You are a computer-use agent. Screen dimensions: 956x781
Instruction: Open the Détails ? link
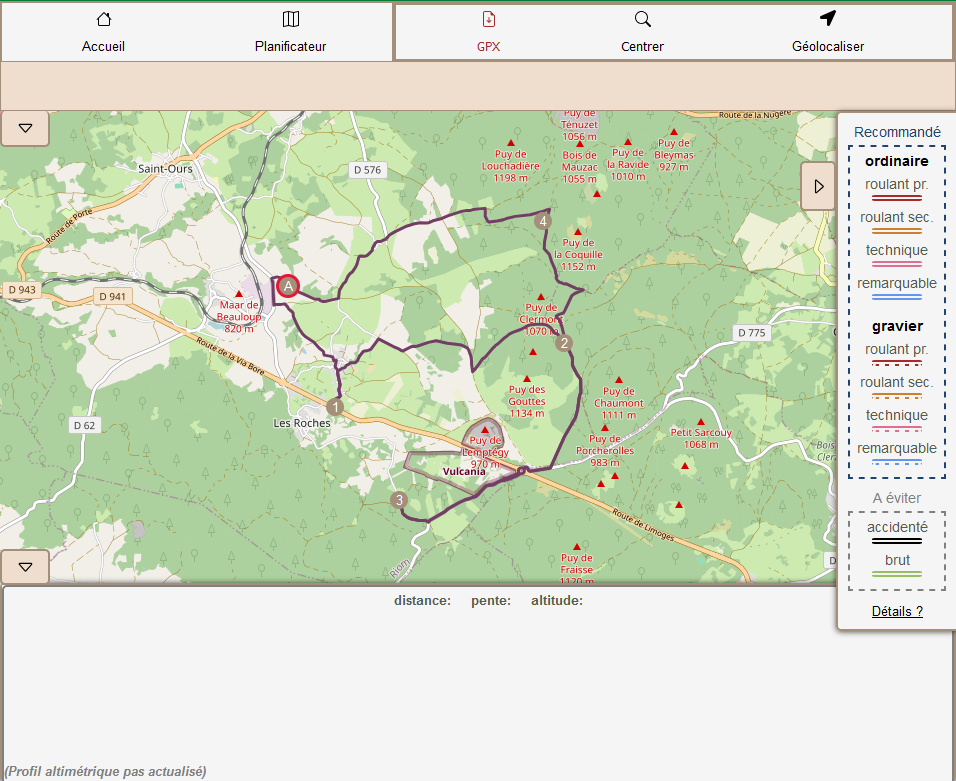(x=897, y=611)
